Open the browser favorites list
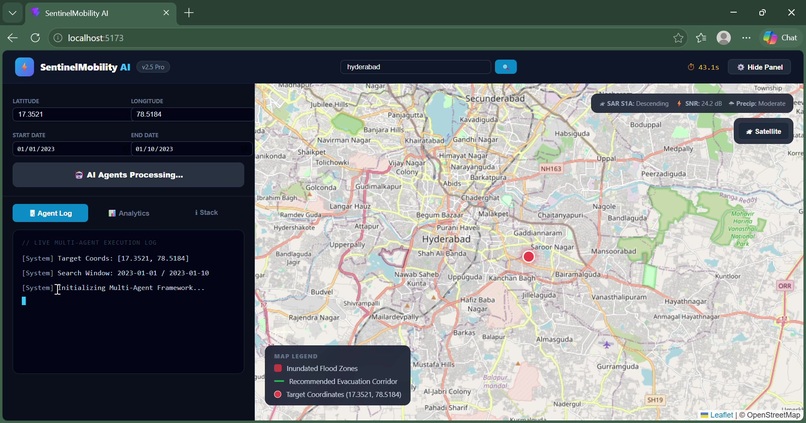 click(701, 38)
